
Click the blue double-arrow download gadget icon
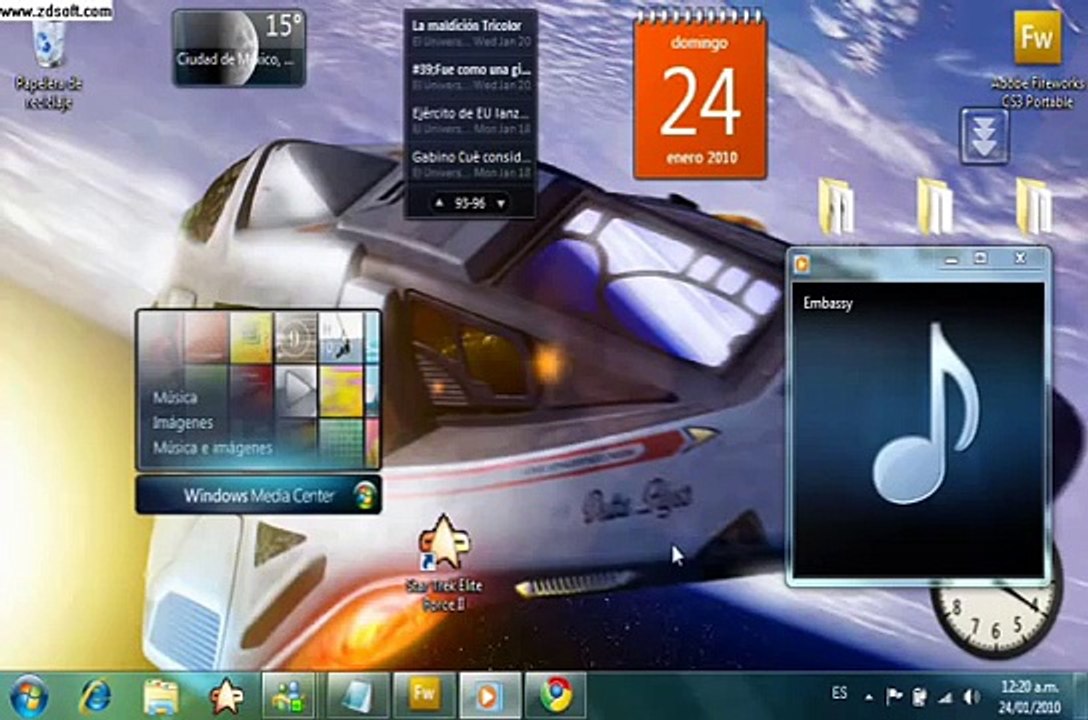coord(984,136)
